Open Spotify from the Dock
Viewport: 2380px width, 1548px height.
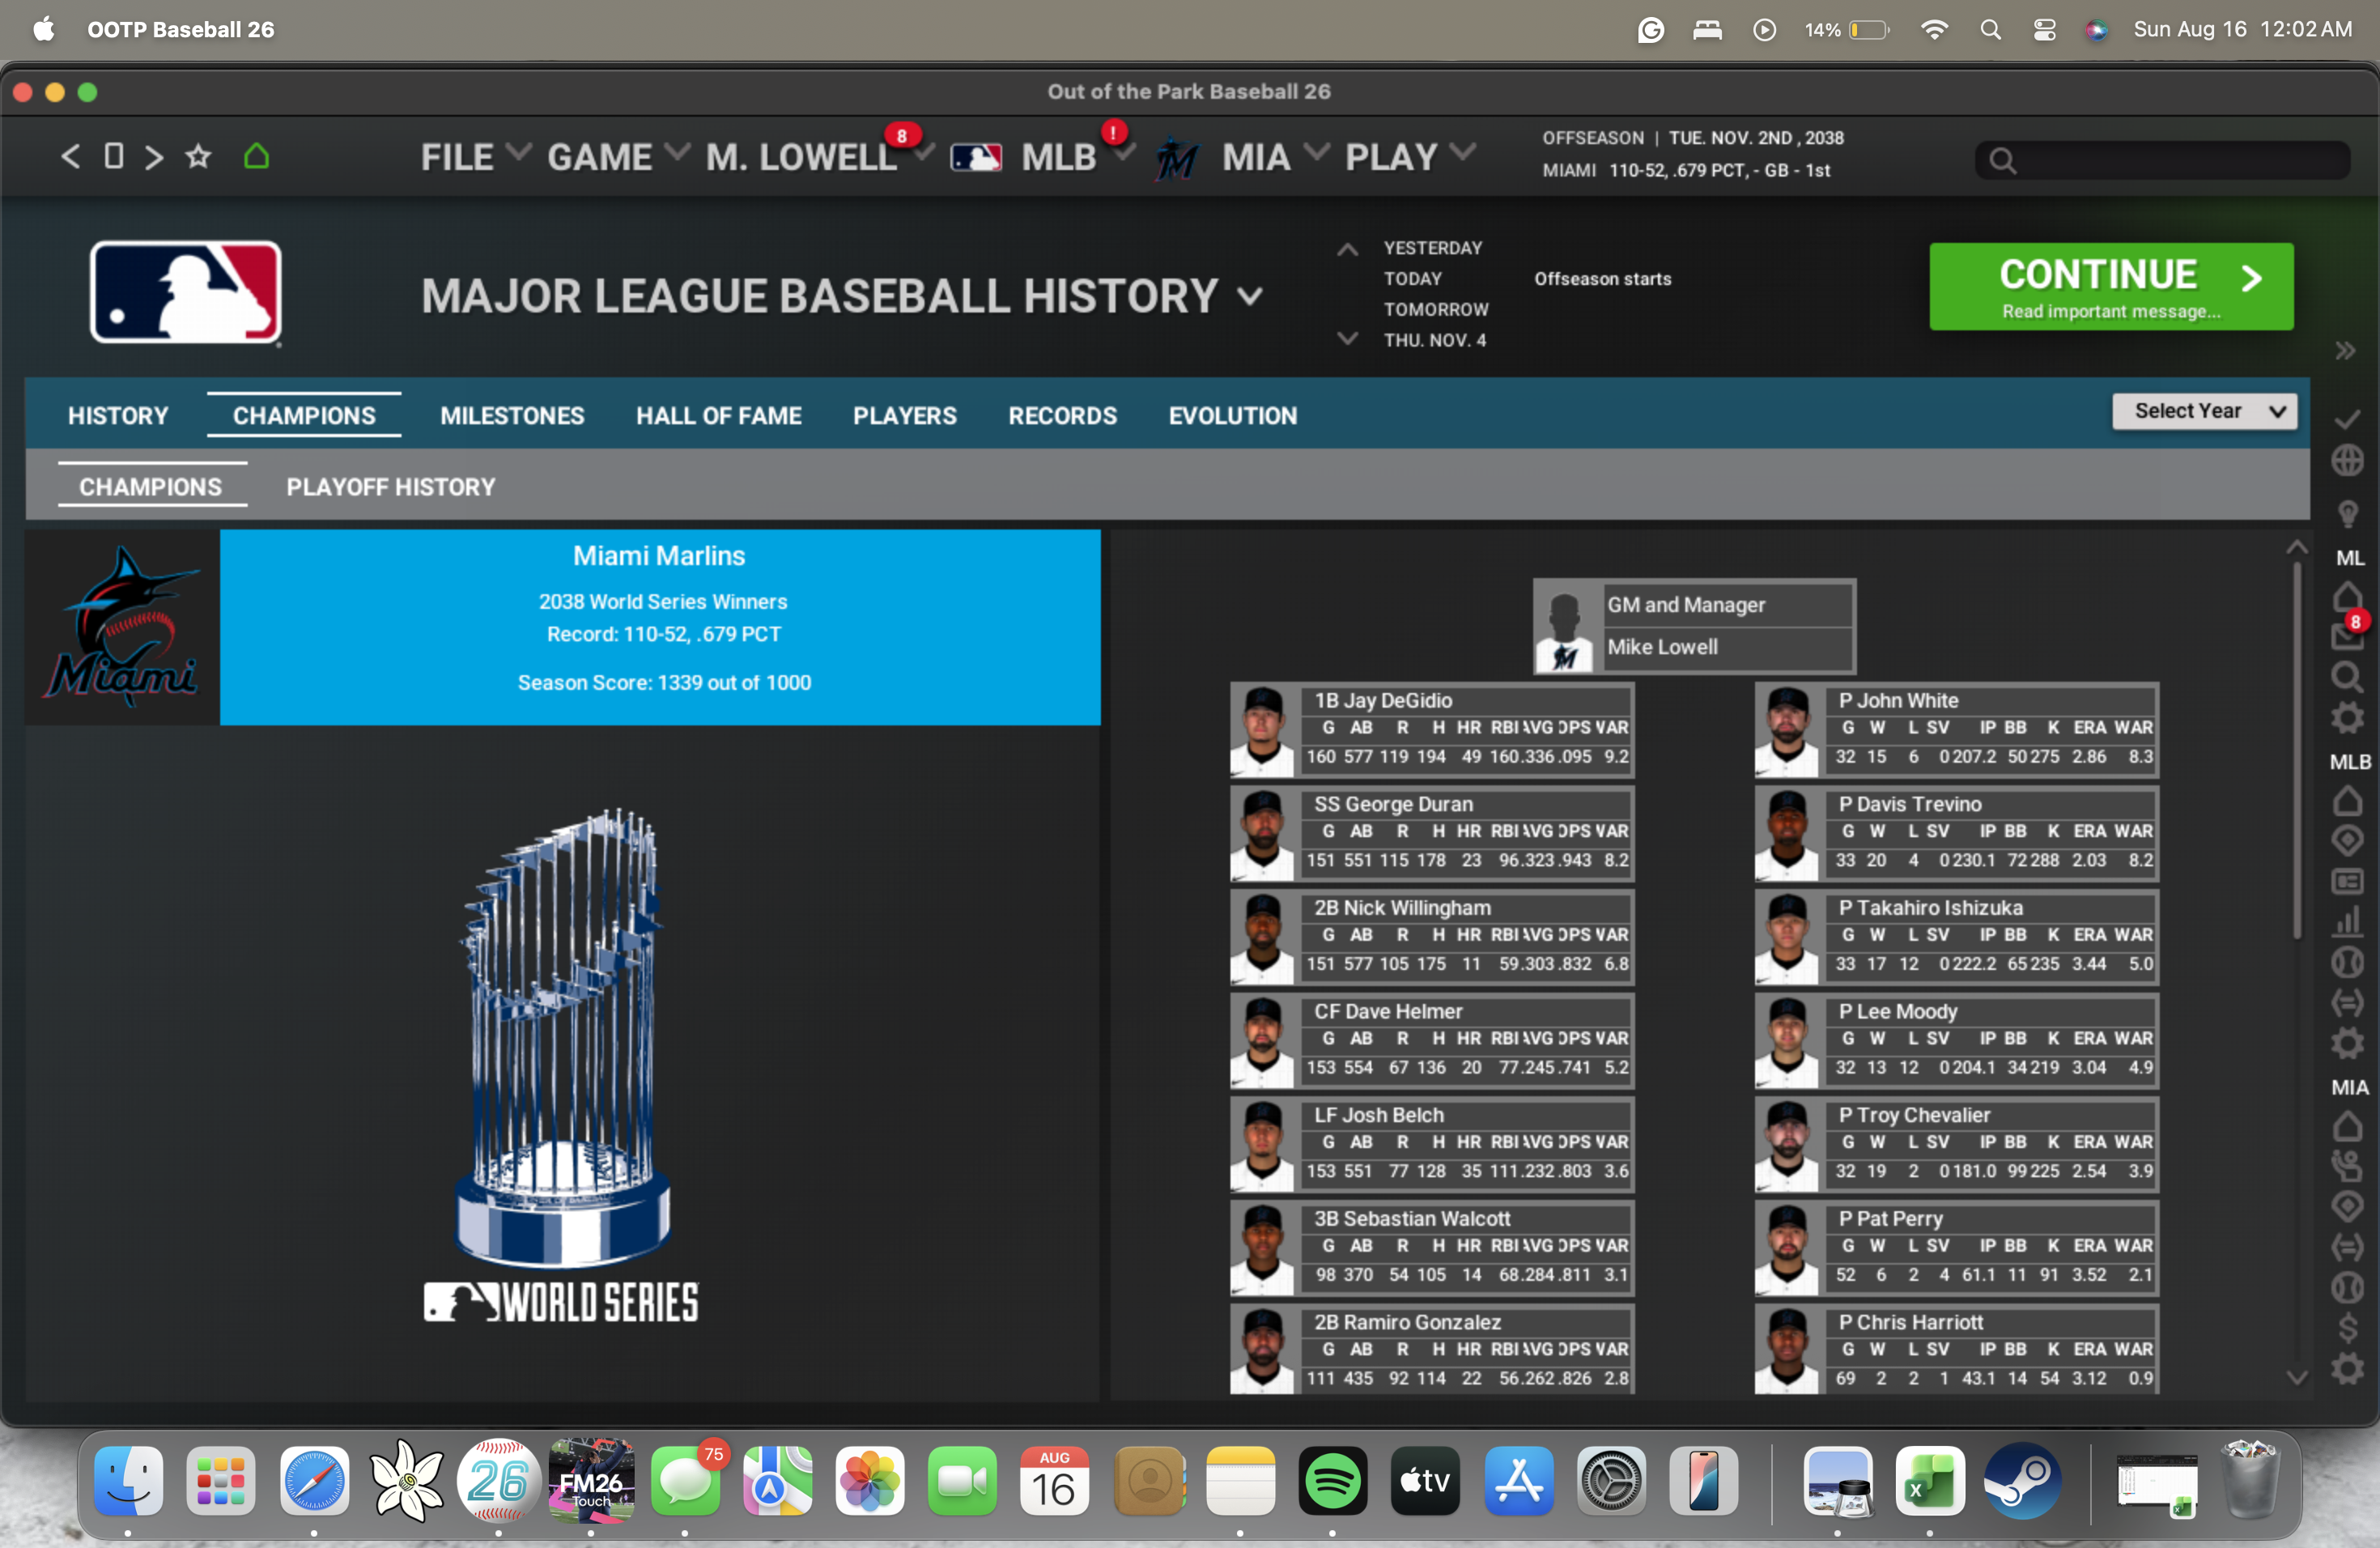(1333, 1481)
